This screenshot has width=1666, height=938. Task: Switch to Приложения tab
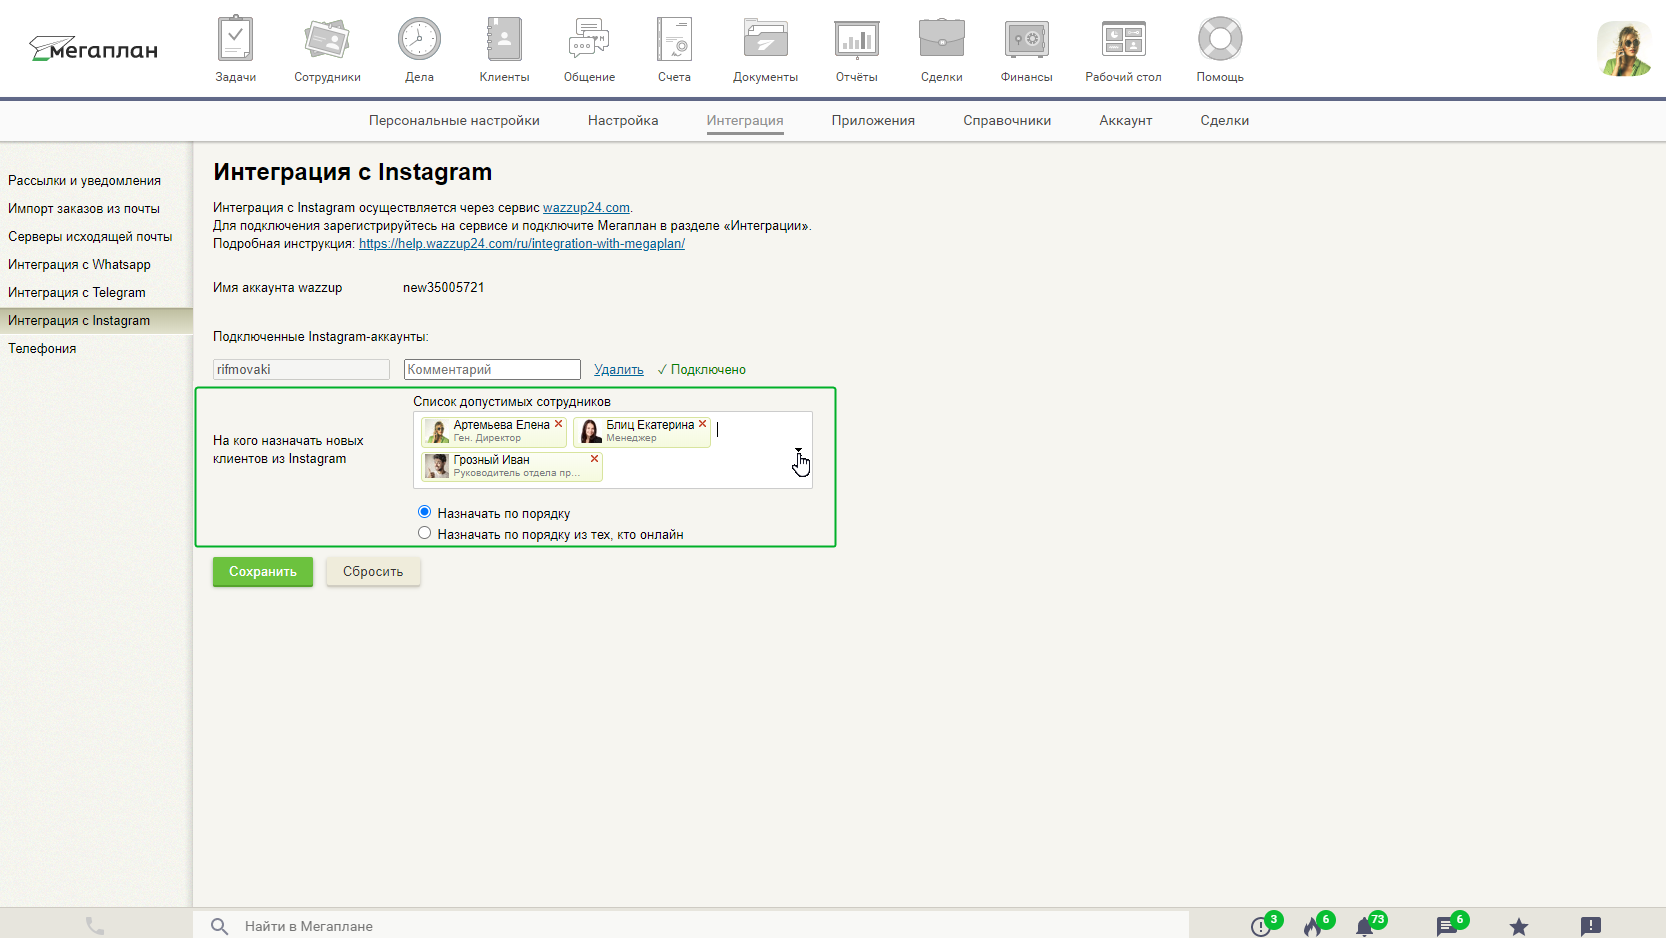(873, 120)
